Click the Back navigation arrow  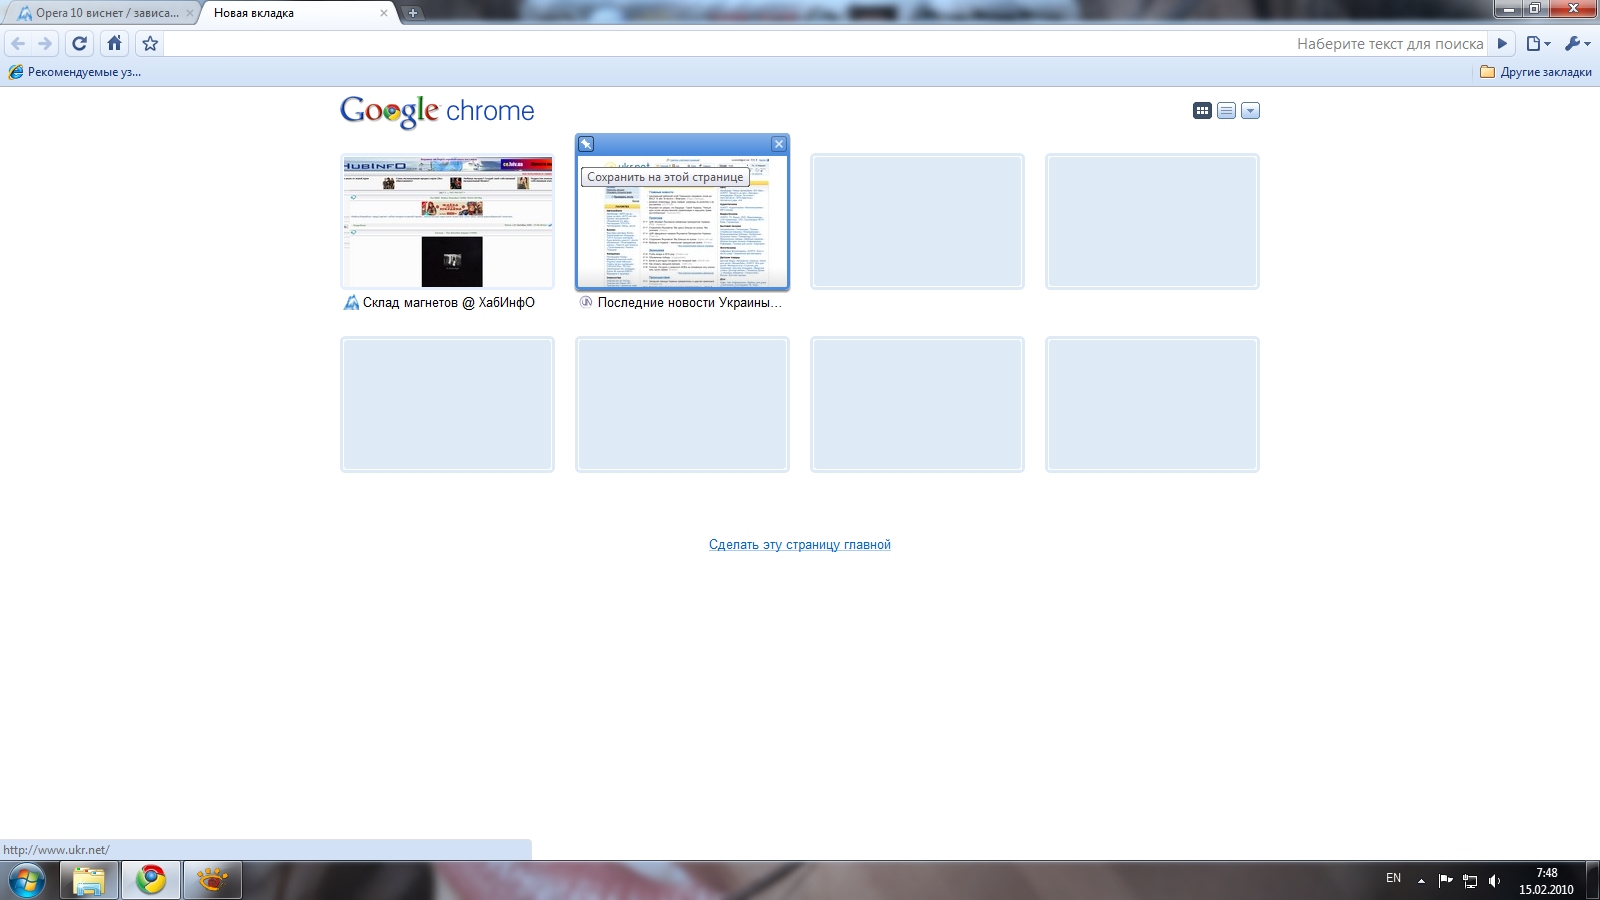(18, 43)
